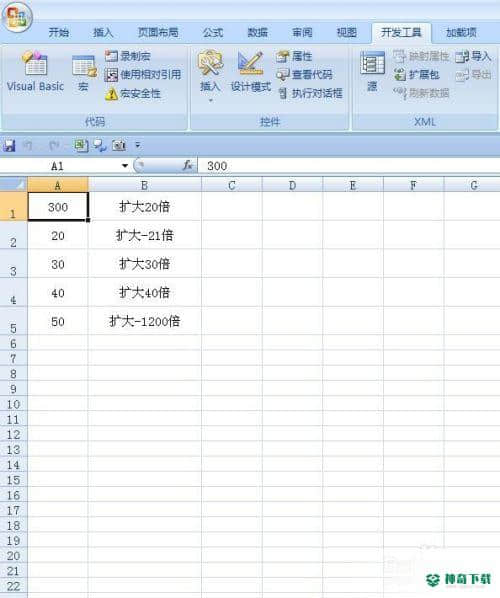The height and width of the screenshot is (598, 500).
Task: Open the Visual Basic editor
Action: pos(35,72)
